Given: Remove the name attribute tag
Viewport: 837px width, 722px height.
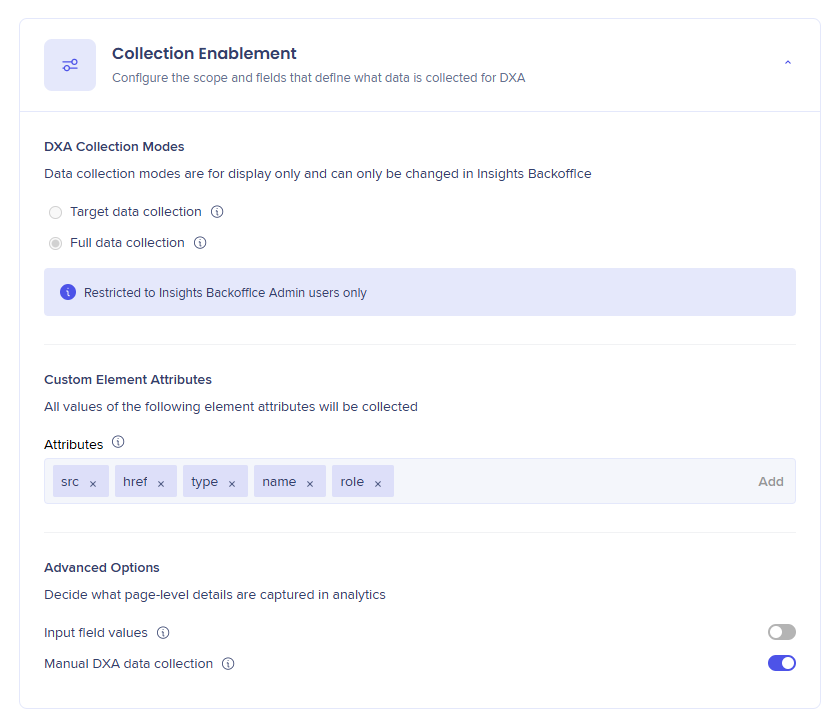Looking at the screenshot, I should (x=310, y=483).
